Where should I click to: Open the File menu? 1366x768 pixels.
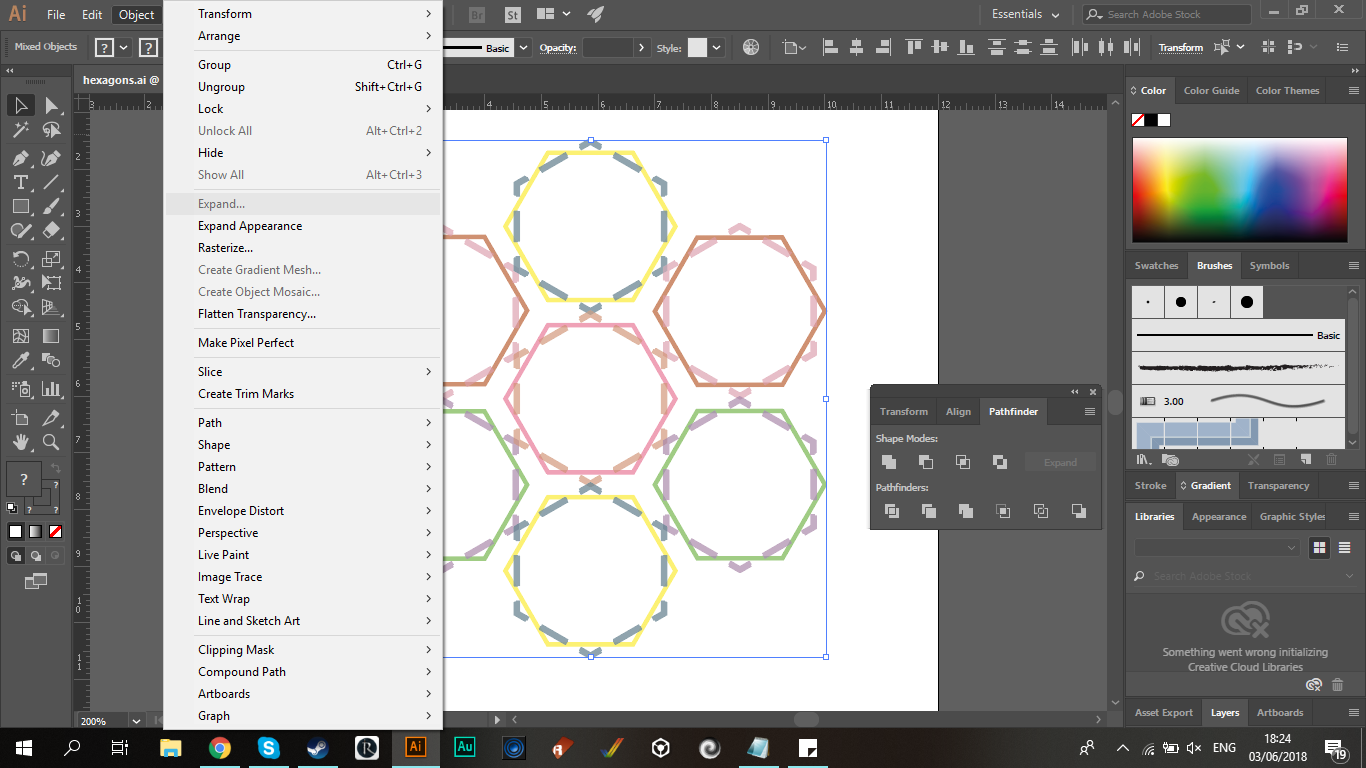click(x=56, y=14)
